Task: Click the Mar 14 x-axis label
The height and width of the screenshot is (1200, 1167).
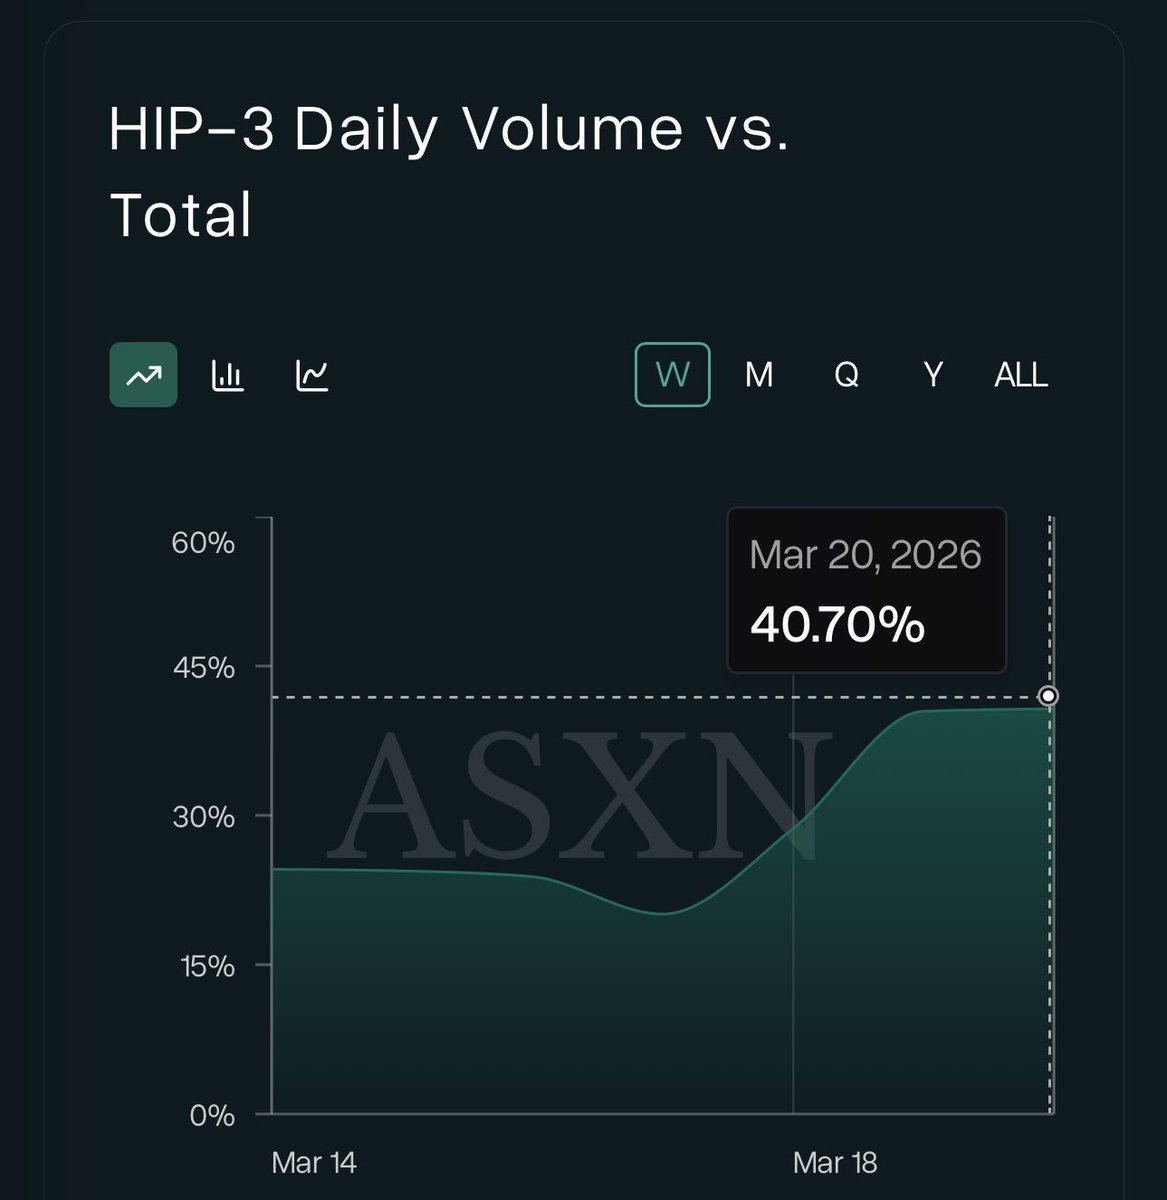Action: tap(314, 1163)
